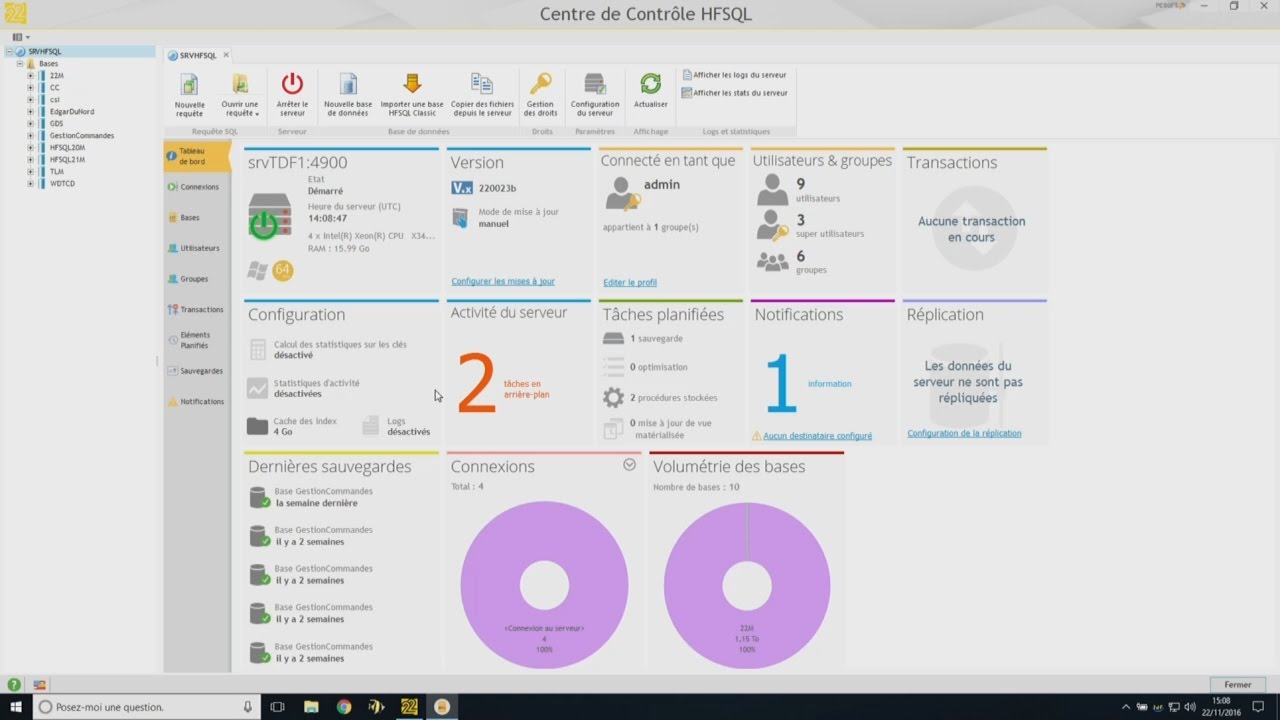Open Nouvelle requête in the ribbon
Image resolution: width=1280 pixels, height=720 pixels.
coord(189,95)
